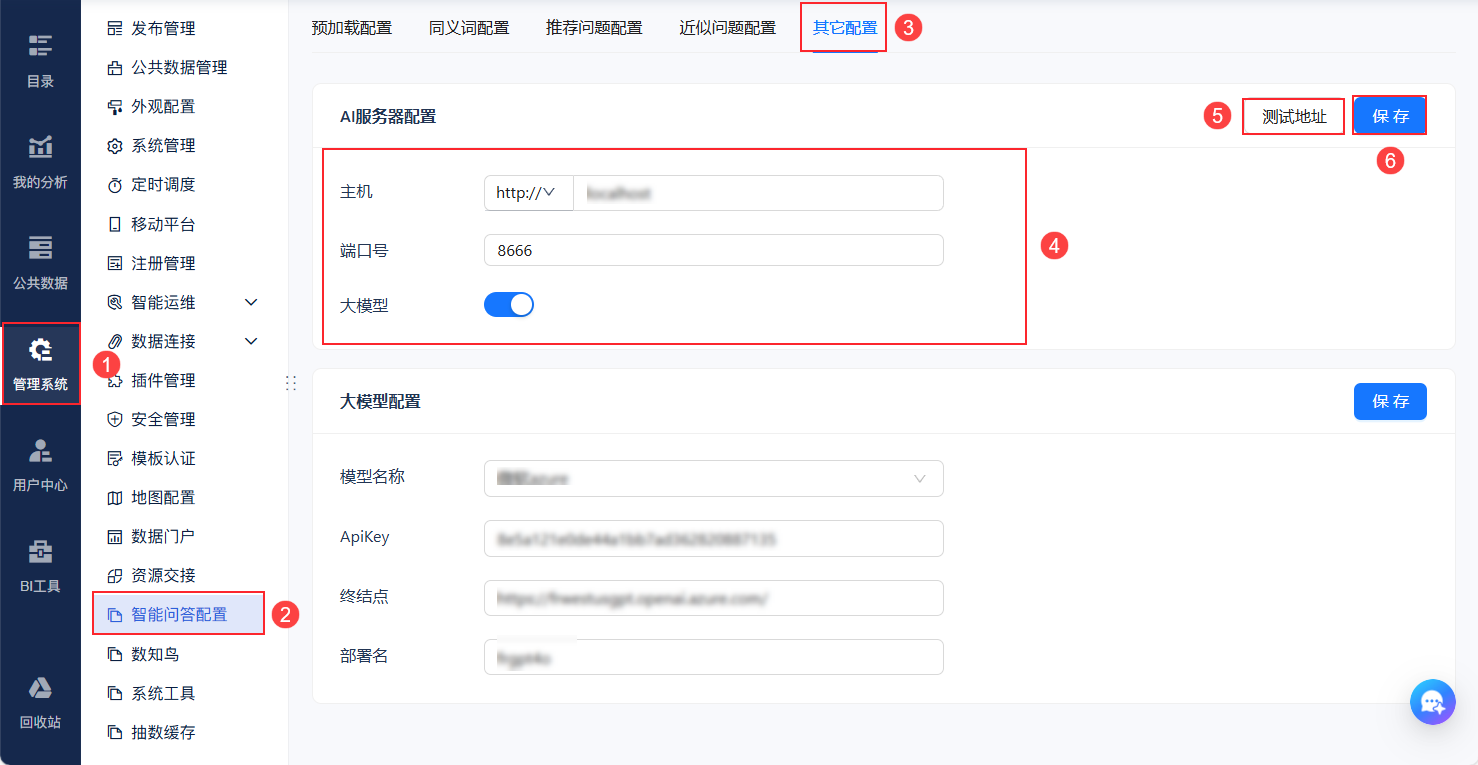This screenshot has width=1478, height=765.
Task: Click the 端口号 field showing 8666
Action: click(714, 250)
